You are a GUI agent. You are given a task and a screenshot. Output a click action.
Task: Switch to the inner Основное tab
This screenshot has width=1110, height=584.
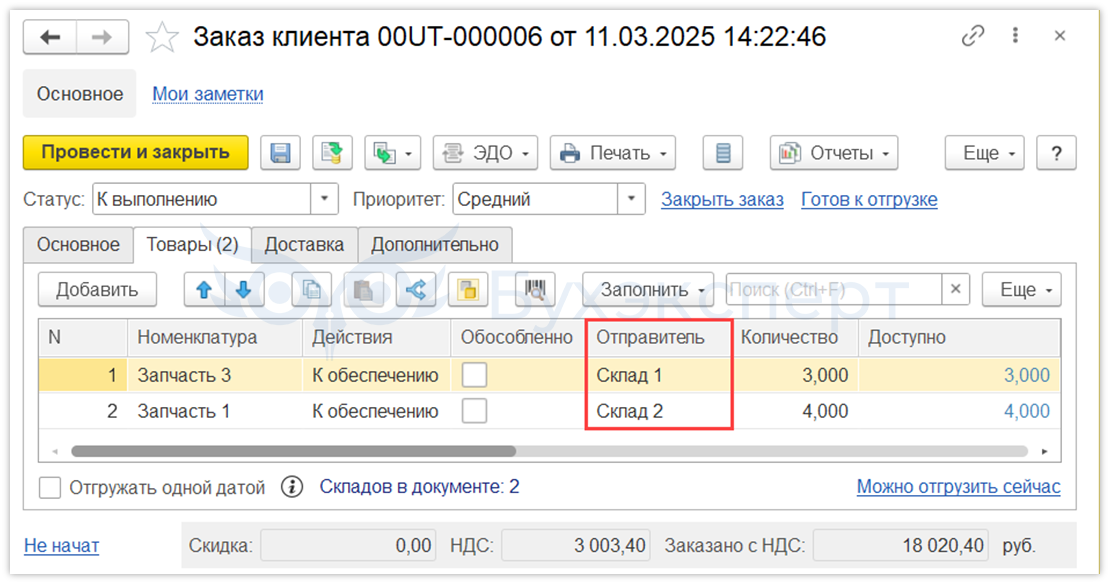(x=78, y=245)
